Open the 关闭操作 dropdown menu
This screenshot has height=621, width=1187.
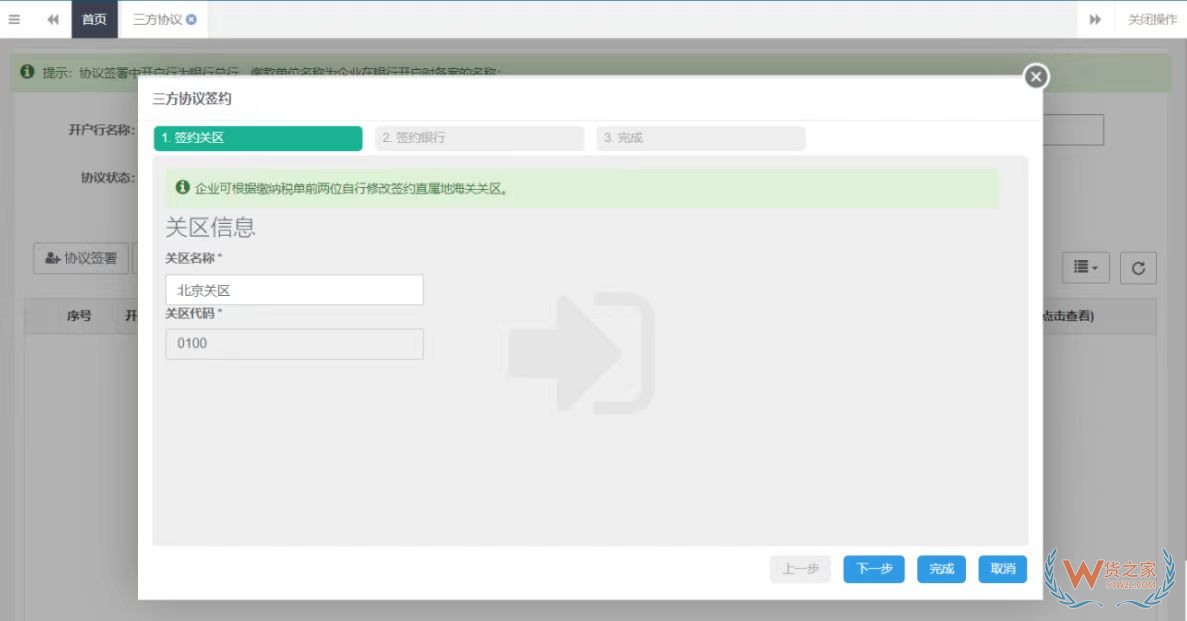pyautogui.click(x=1152, y=19)
